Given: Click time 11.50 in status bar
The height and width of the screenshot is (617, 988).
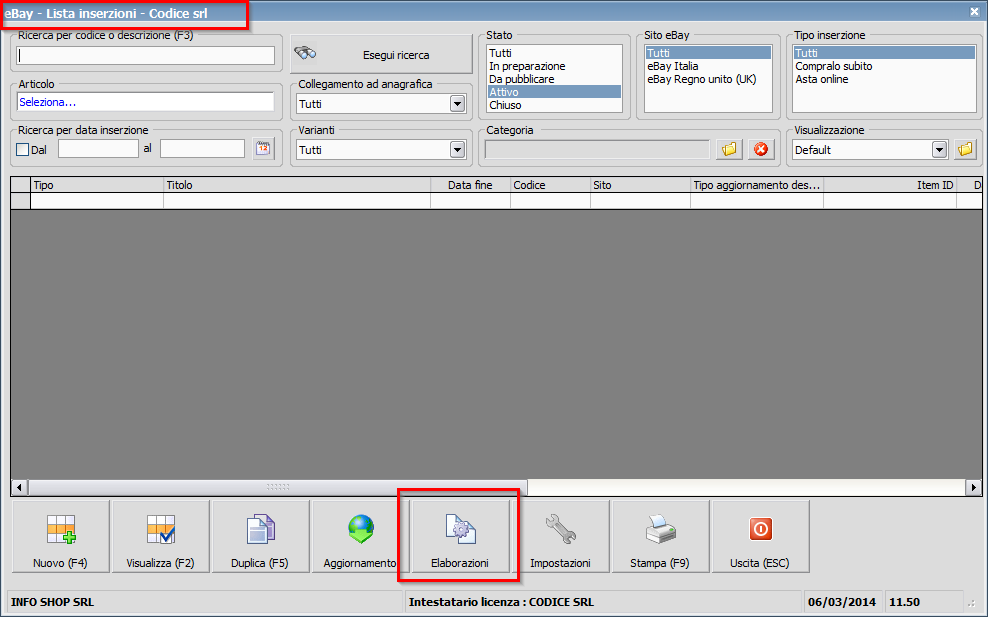Looking at the screenshot, I should [904, 602].
